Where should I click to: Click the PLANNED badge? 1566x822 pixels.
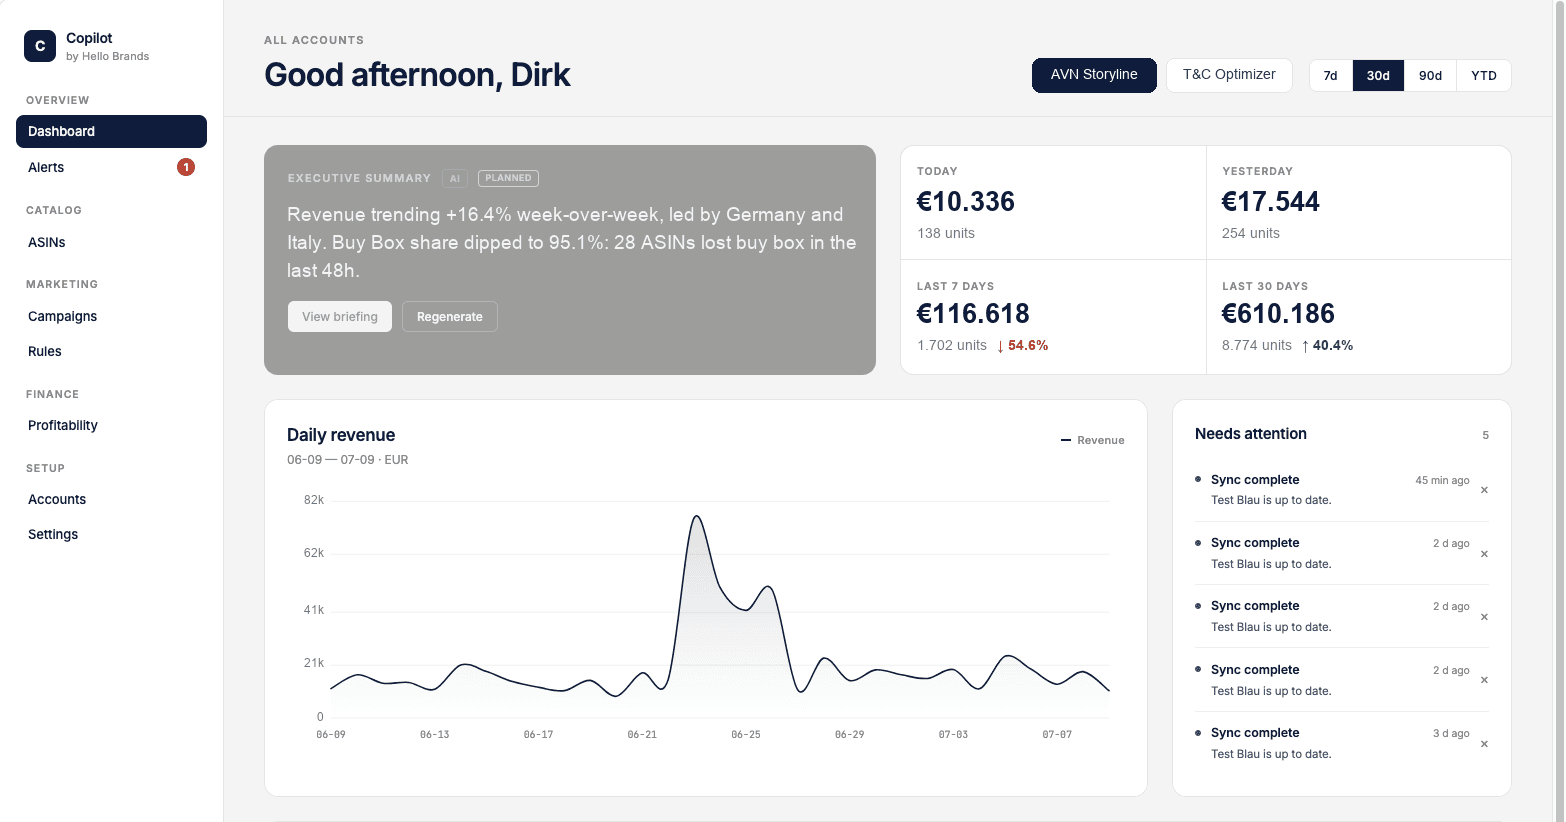click(508, 178)
